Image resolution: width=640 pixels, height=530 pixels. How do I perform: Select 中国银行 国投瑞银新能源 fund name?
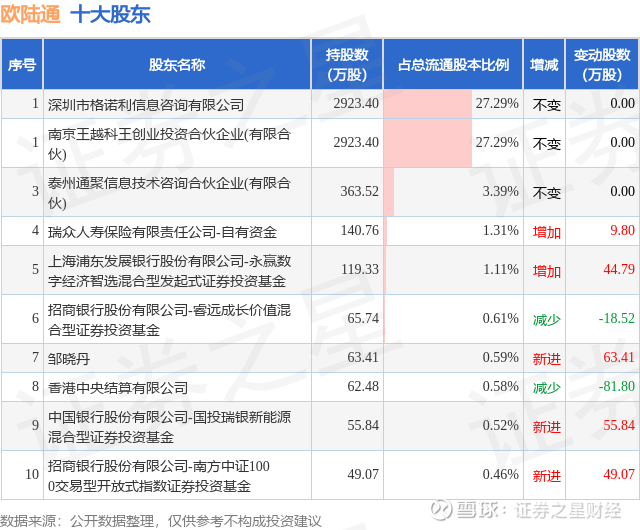(169, 427)
